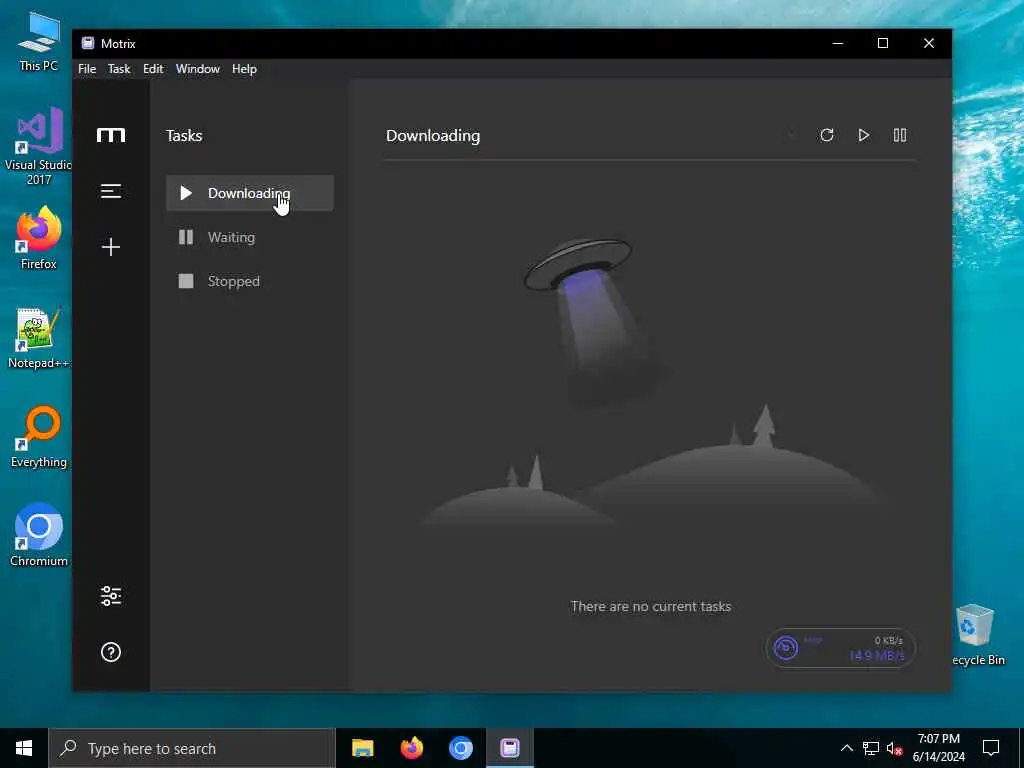
Task: Click the taskbar search box
Action: pyautogui.click(x=192, y=748)
